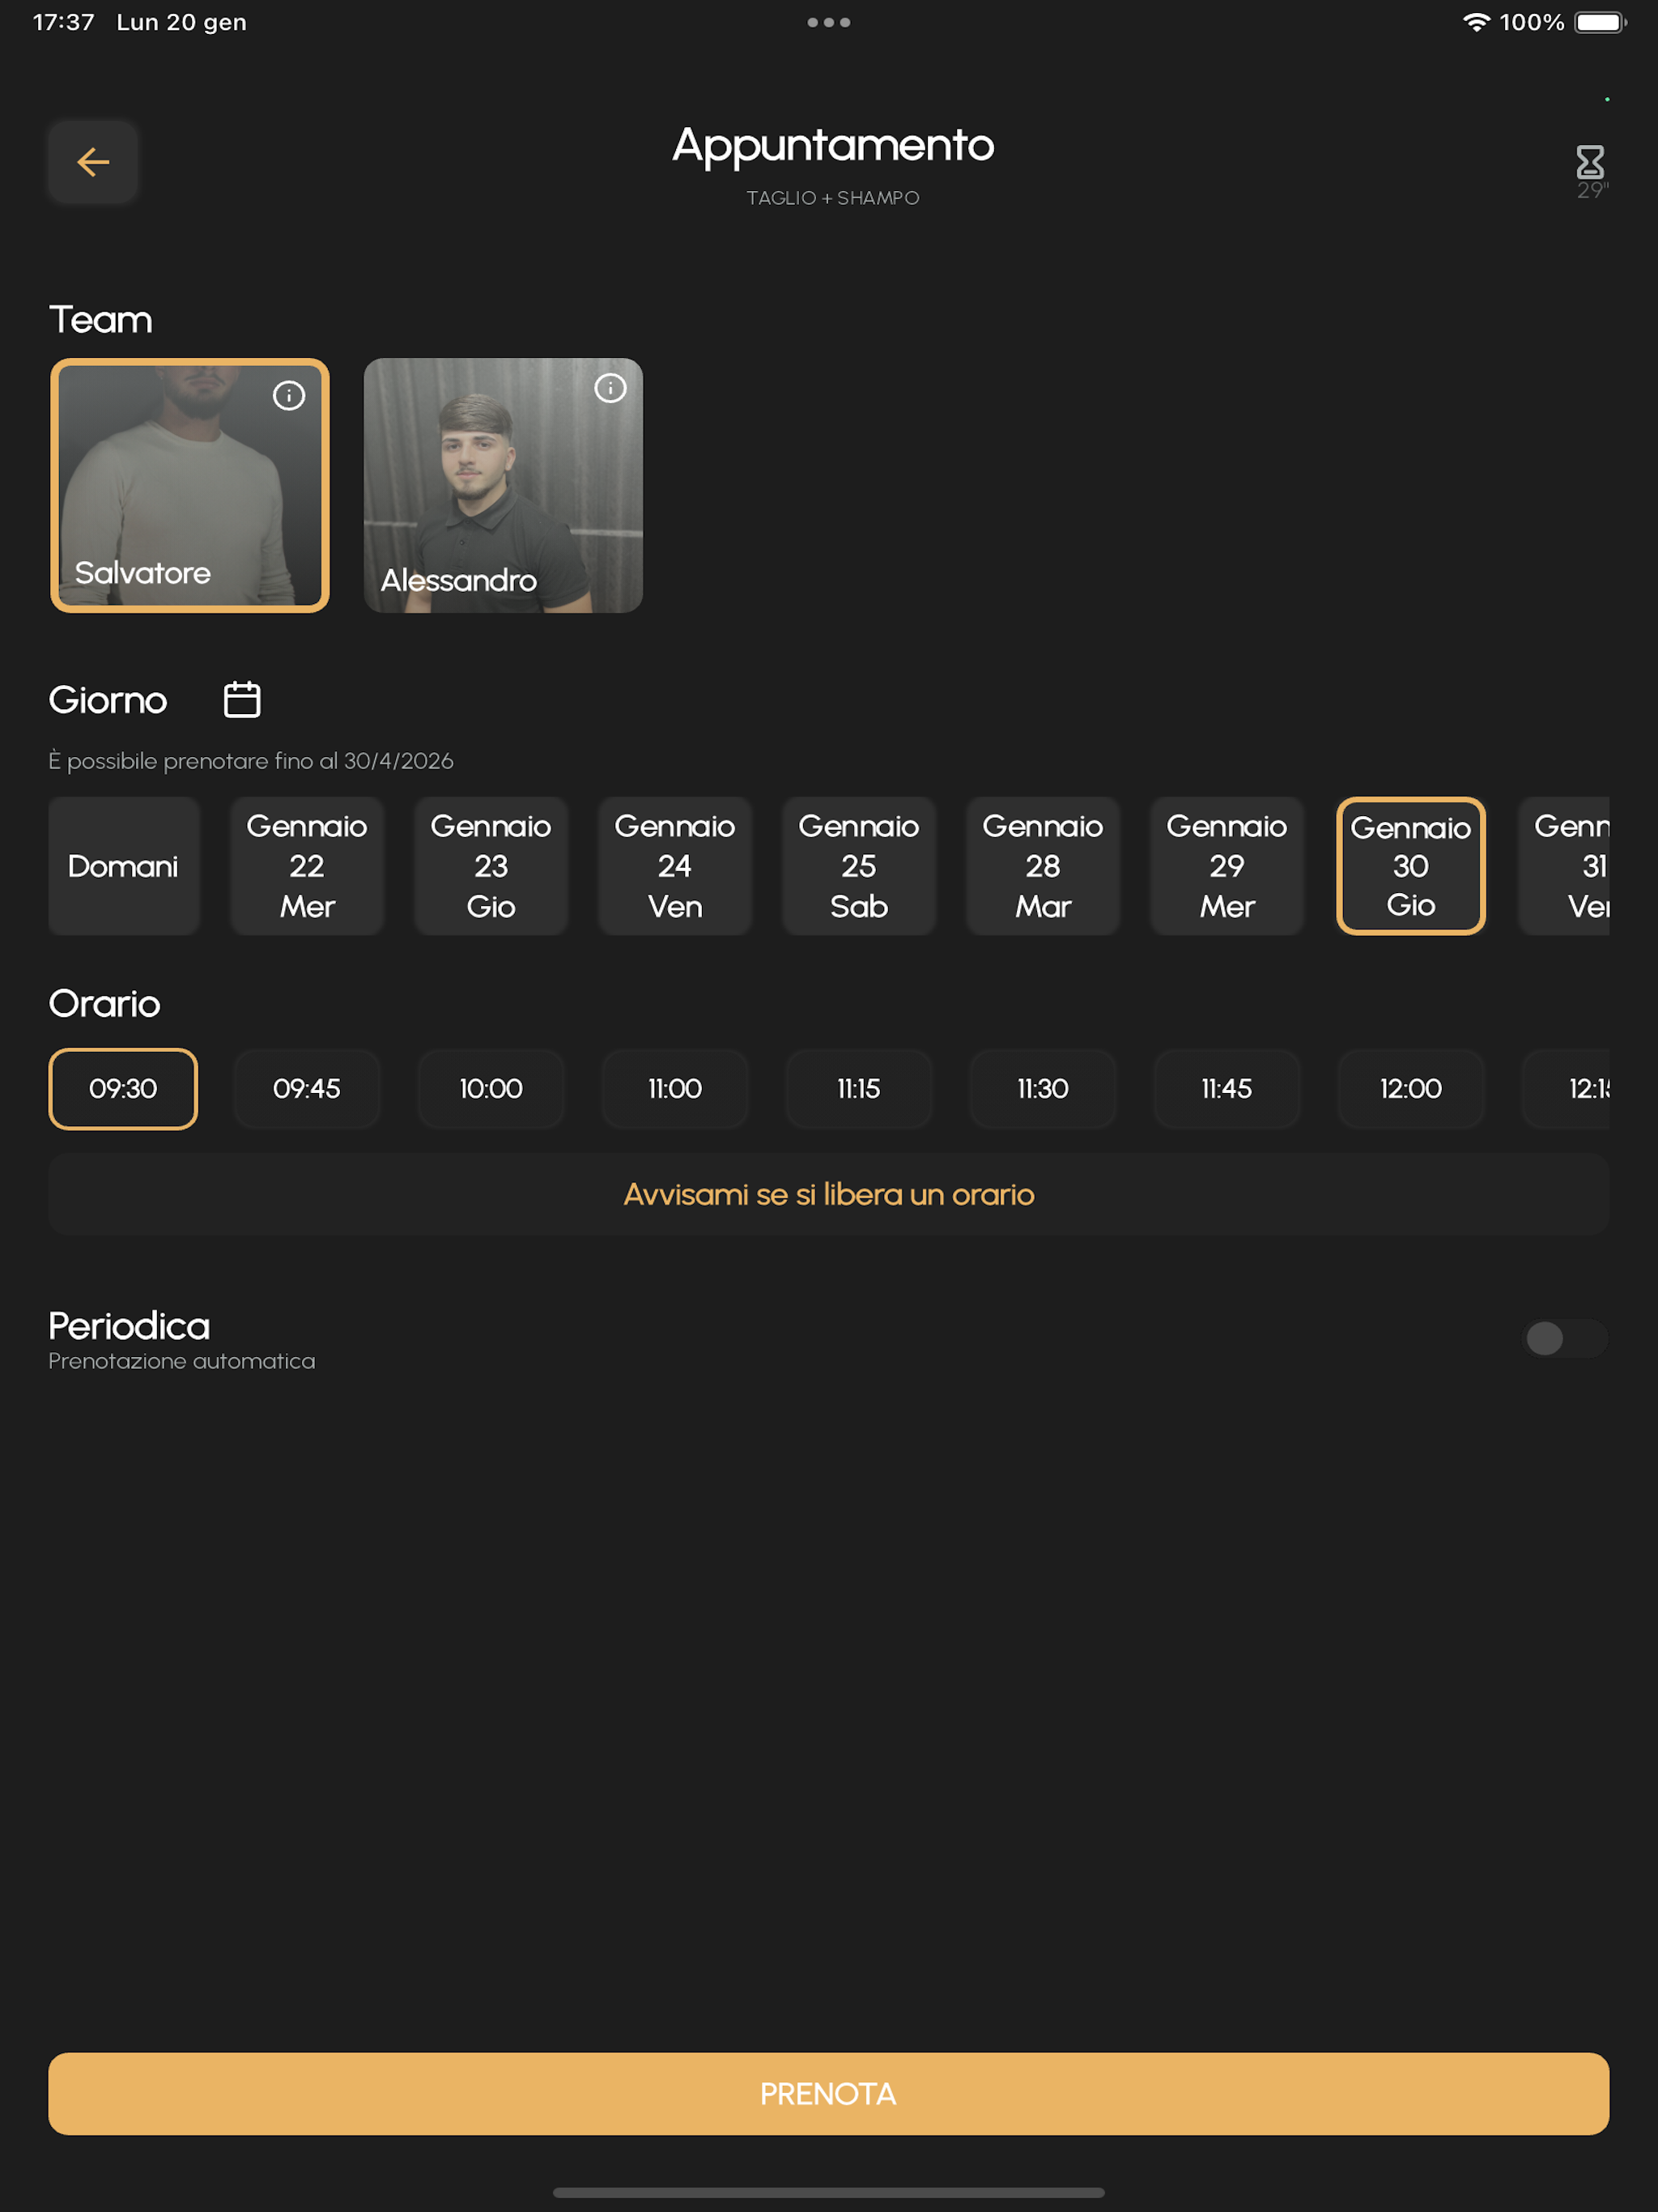Choose Gennaio 28 Mar date
Screen dimensions: 1658x2212
click(1043, 866)
